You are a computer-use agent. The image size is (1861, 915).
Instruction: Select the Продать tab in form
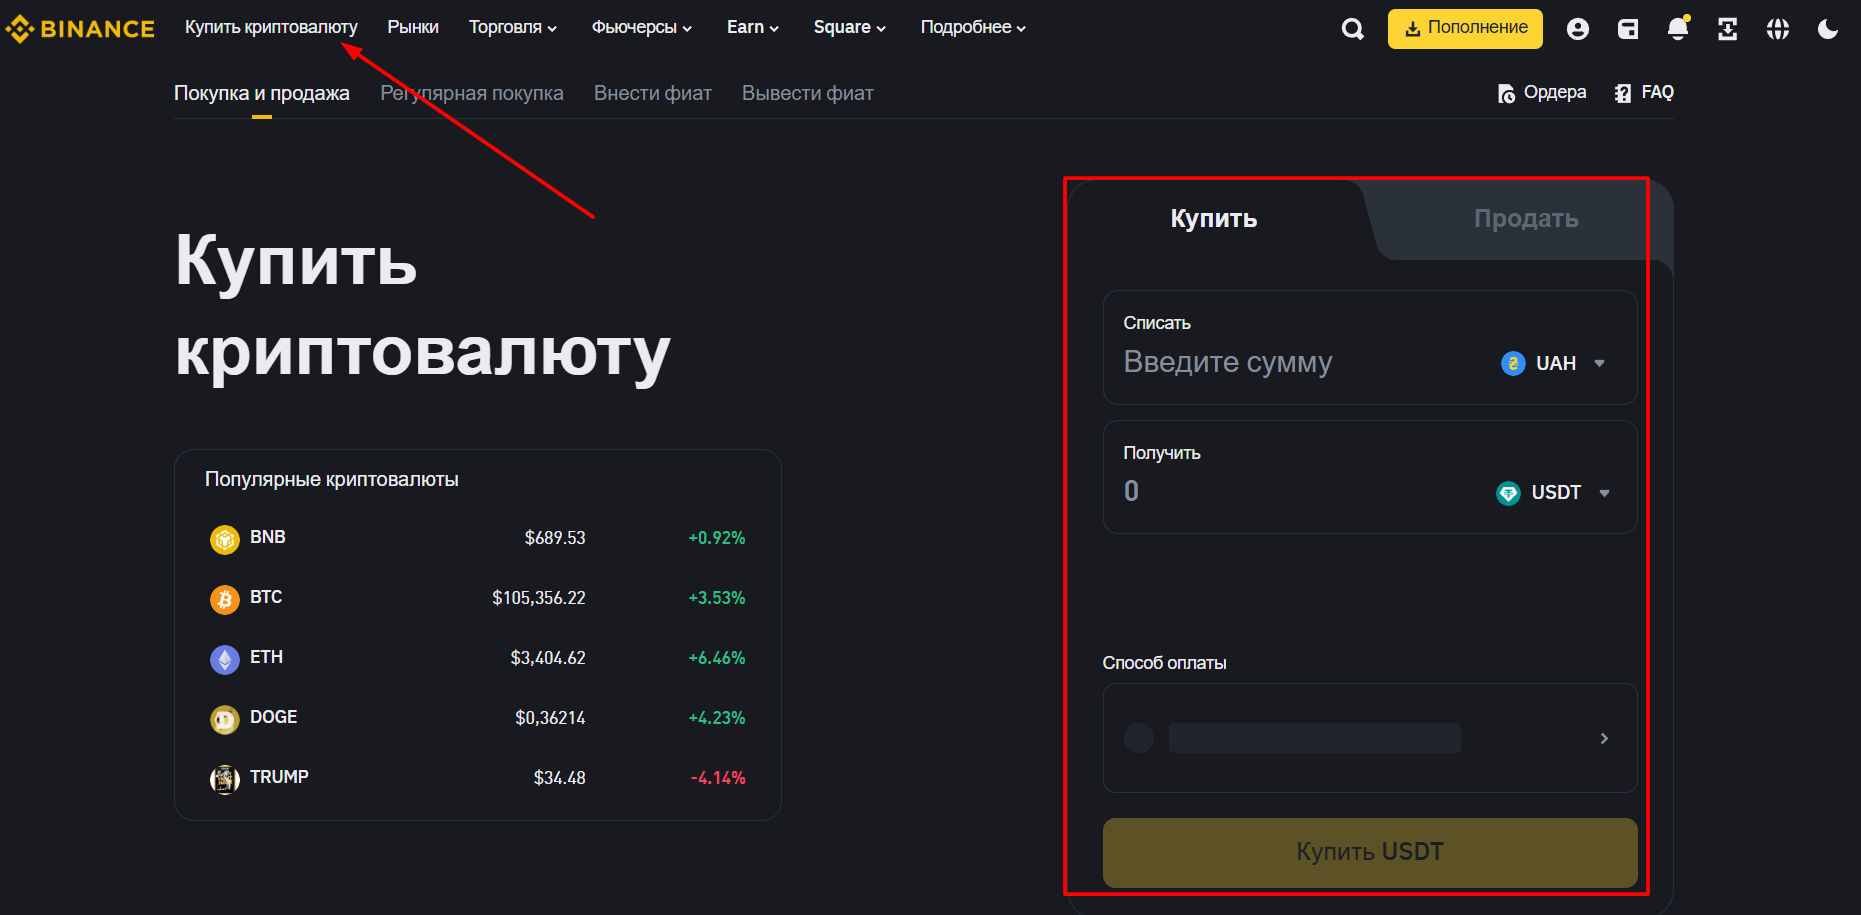[1526, 219]
